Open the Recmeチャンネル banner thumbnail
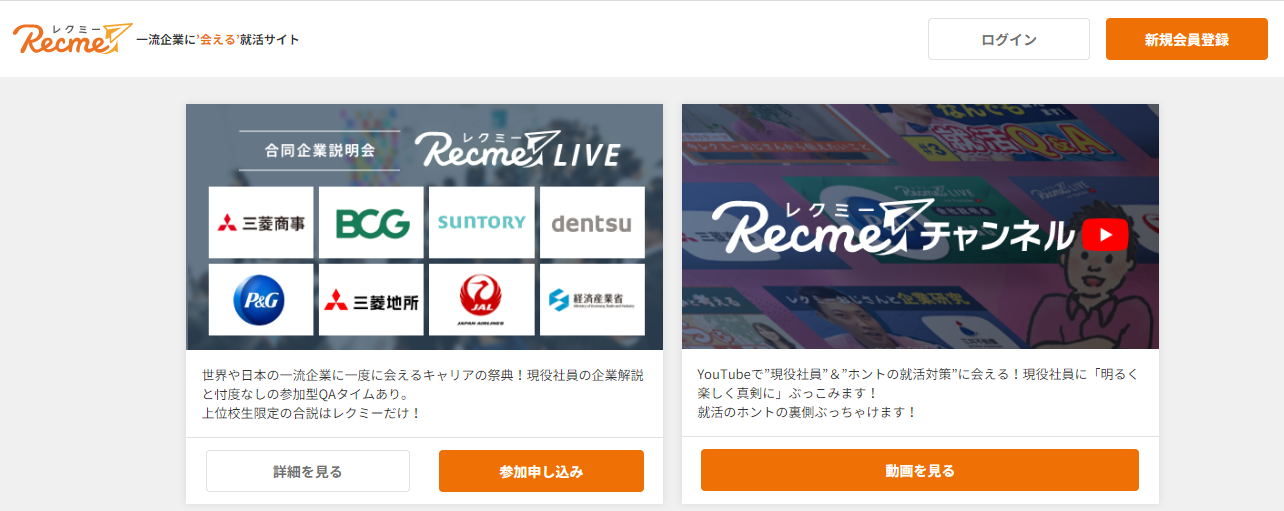Viewport: 1284px width, 511px height. [x=921, y=226]
